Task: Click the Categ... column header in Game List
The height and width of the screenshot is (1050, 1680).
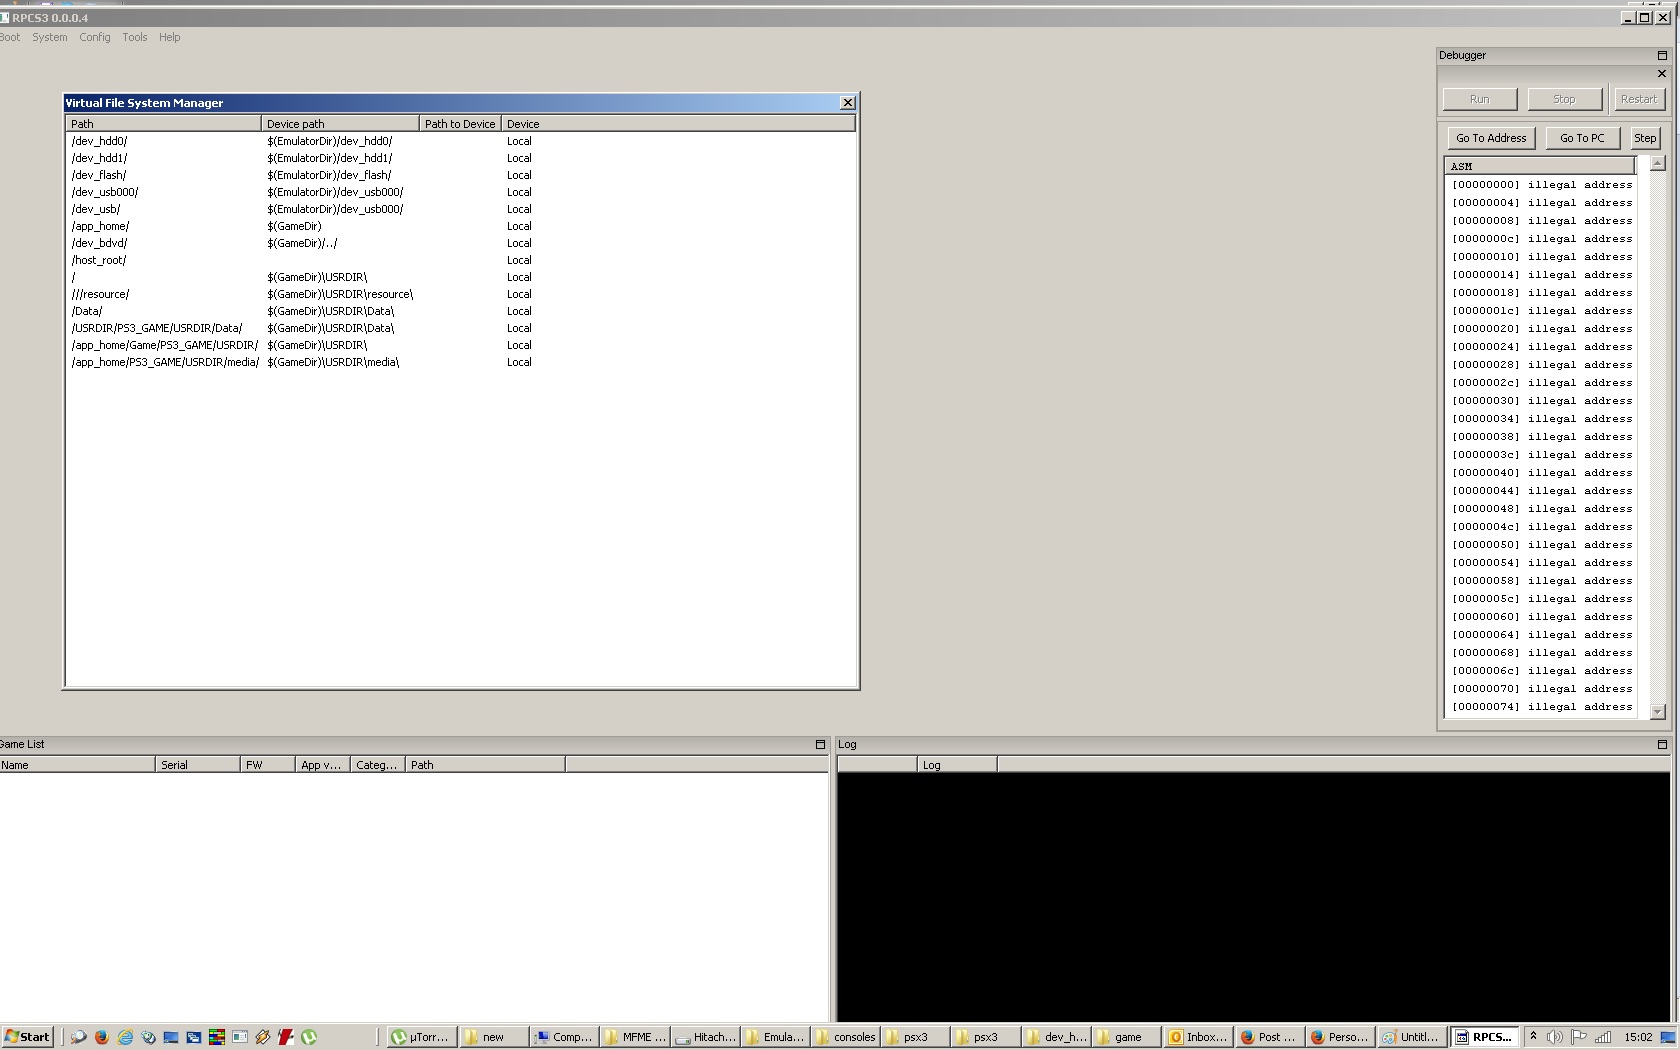Action: (377, 765)
